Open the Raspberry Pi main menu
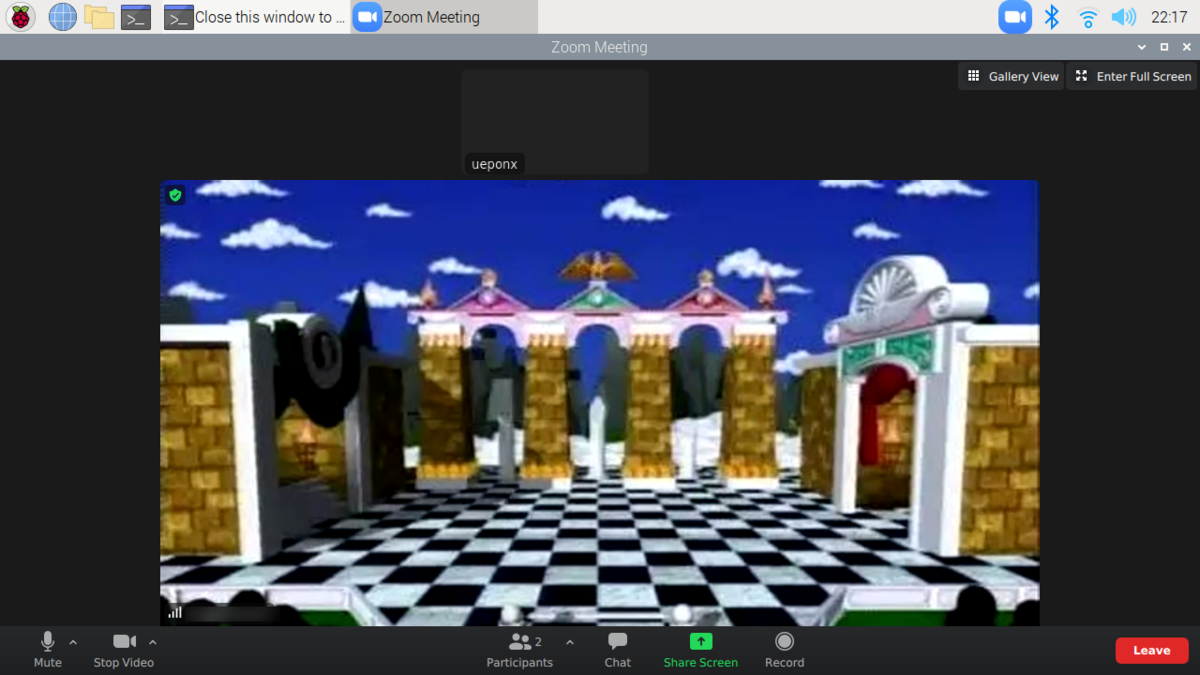Screen dimensions: 1200x675 pyautogui.click(x=21, y=17)
